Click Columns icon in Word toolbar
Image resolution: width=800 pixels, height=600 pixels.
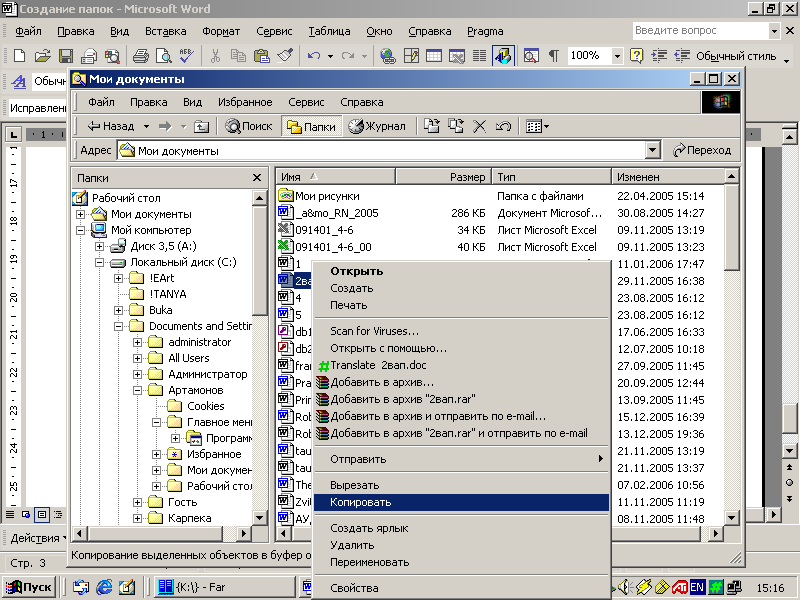479,56
